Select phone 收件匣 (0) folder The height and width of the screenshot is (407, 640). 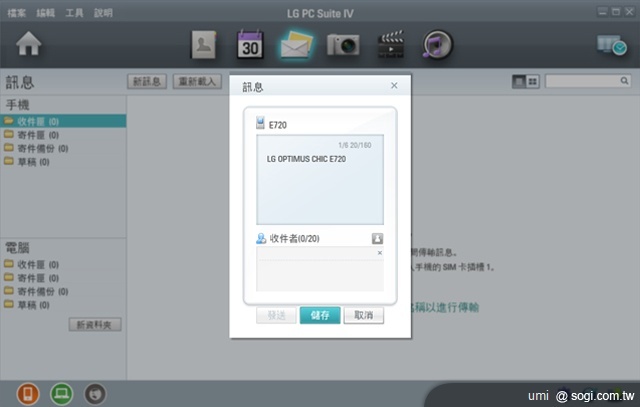63,121
